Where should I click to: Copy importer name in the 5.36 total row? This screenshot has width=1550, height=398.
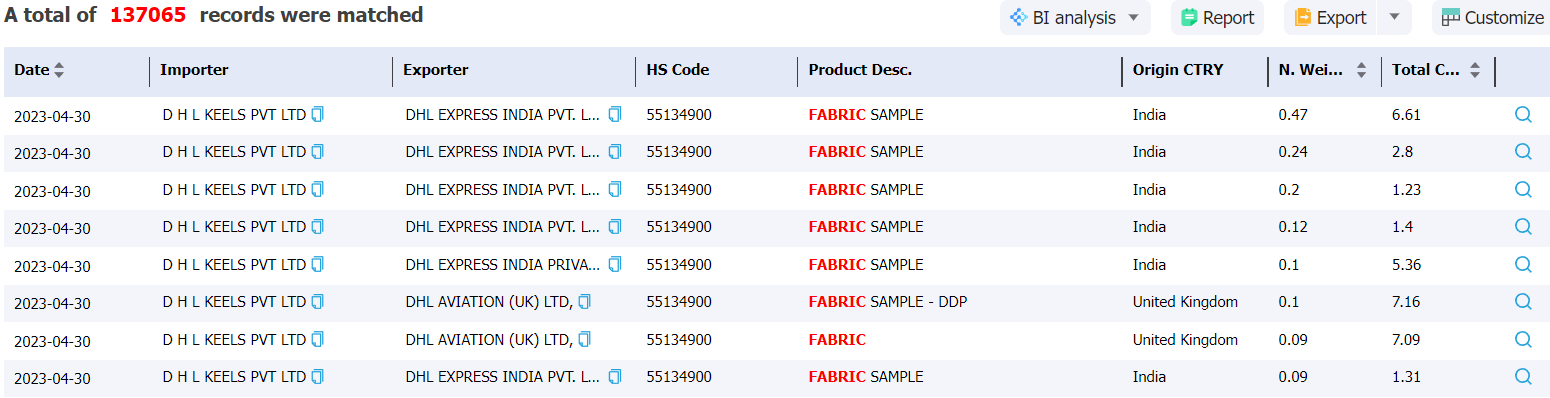tap(318, 264)
